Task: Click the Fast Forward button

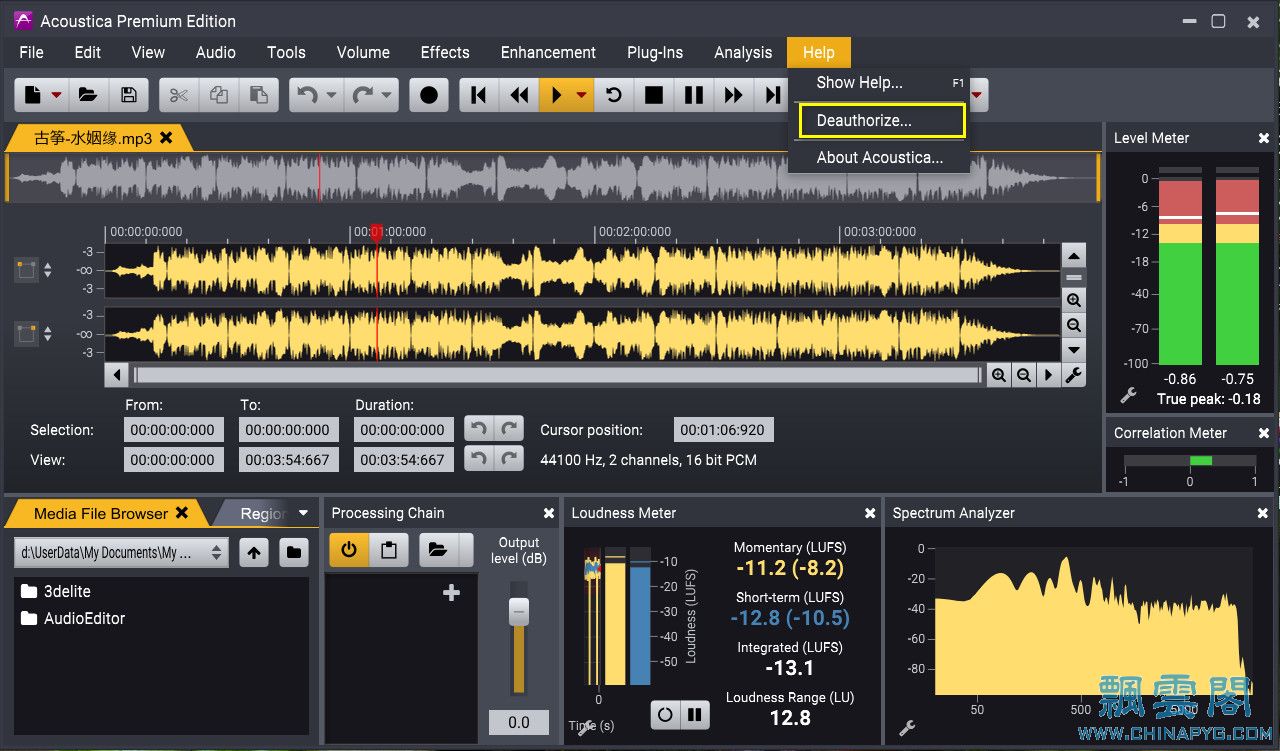Action: [734, 95]
